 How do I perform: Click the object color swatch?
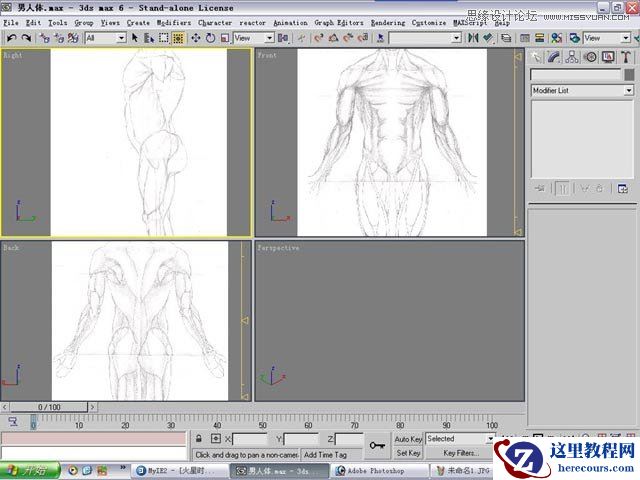coord(627,74)
